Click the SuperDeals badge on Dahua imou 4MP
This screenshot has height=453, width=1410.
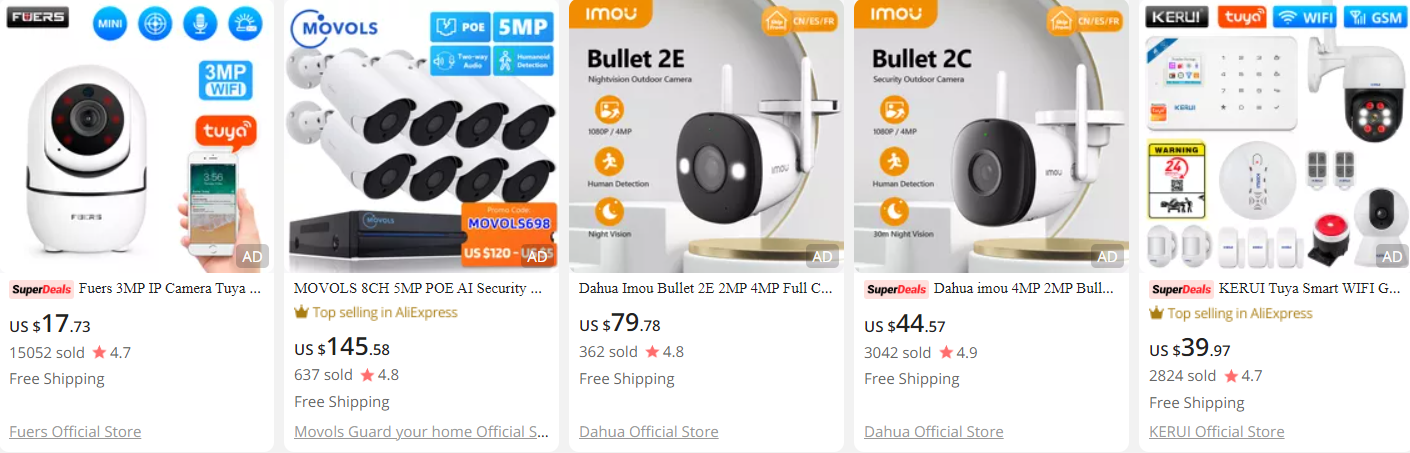(x=897, y=289)
